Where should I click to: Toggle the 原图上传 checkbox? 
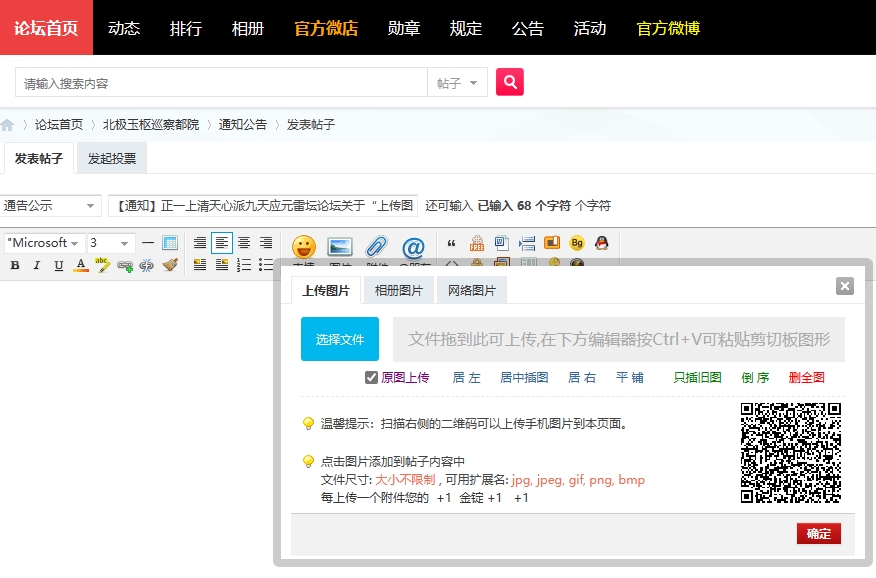point(371,378)
